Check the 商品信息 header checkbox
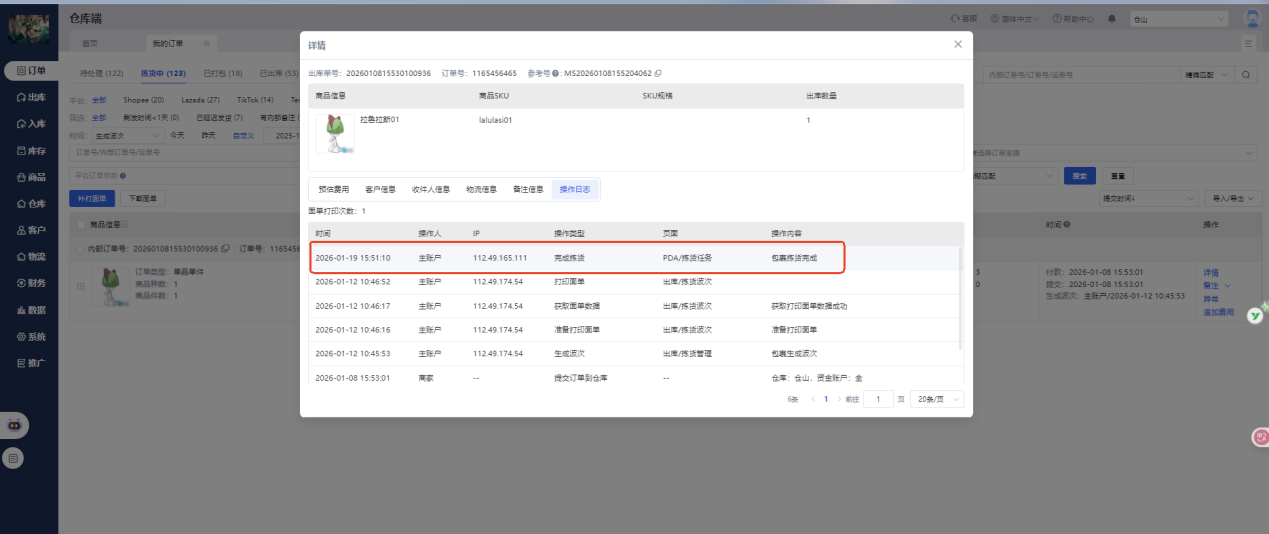The height and width of the screenshot is (534, 1269). [x=83, y=225]
